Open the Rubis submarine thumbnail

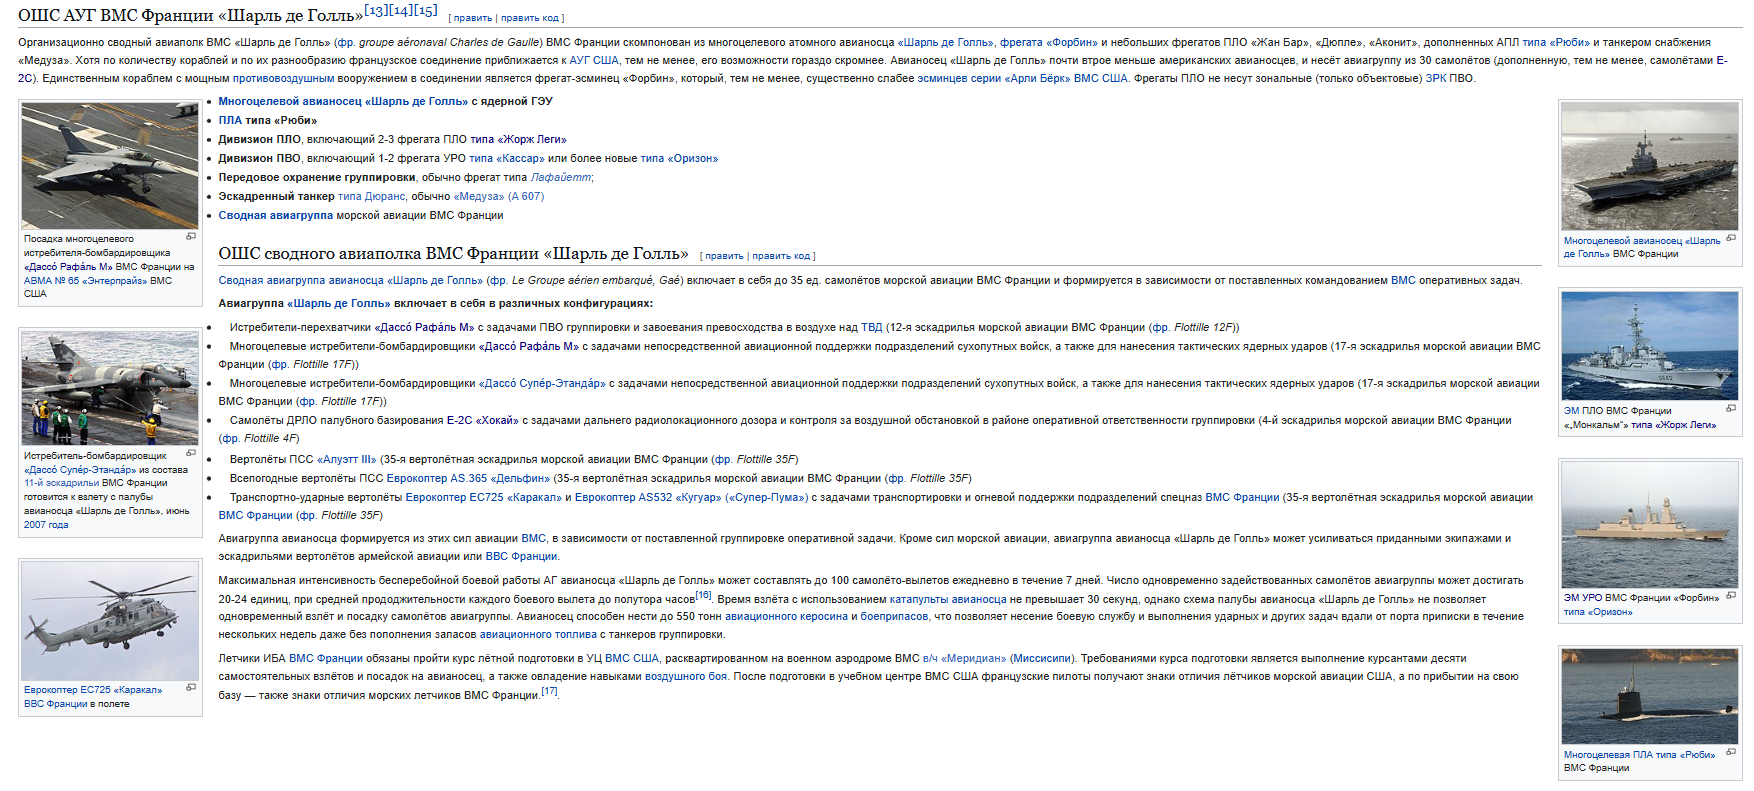point(1650,696)
